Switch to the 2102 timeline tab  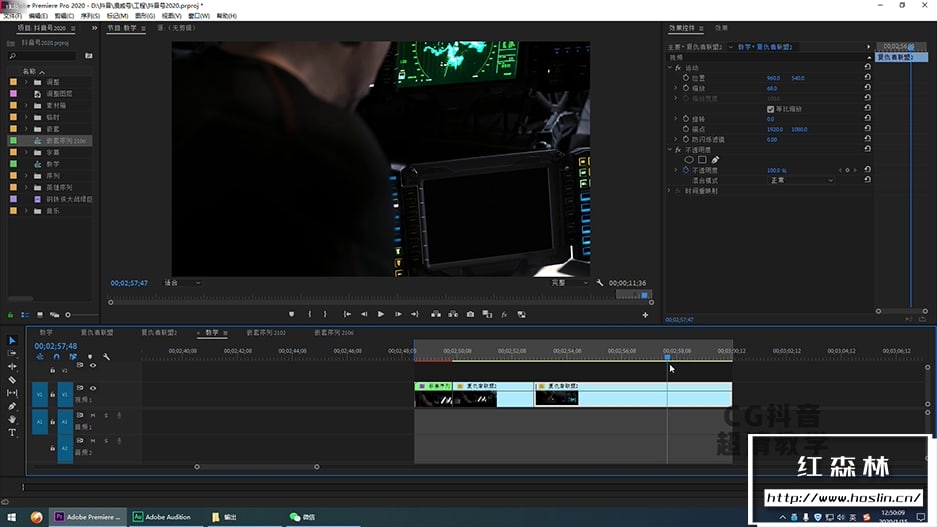[266, 332]
